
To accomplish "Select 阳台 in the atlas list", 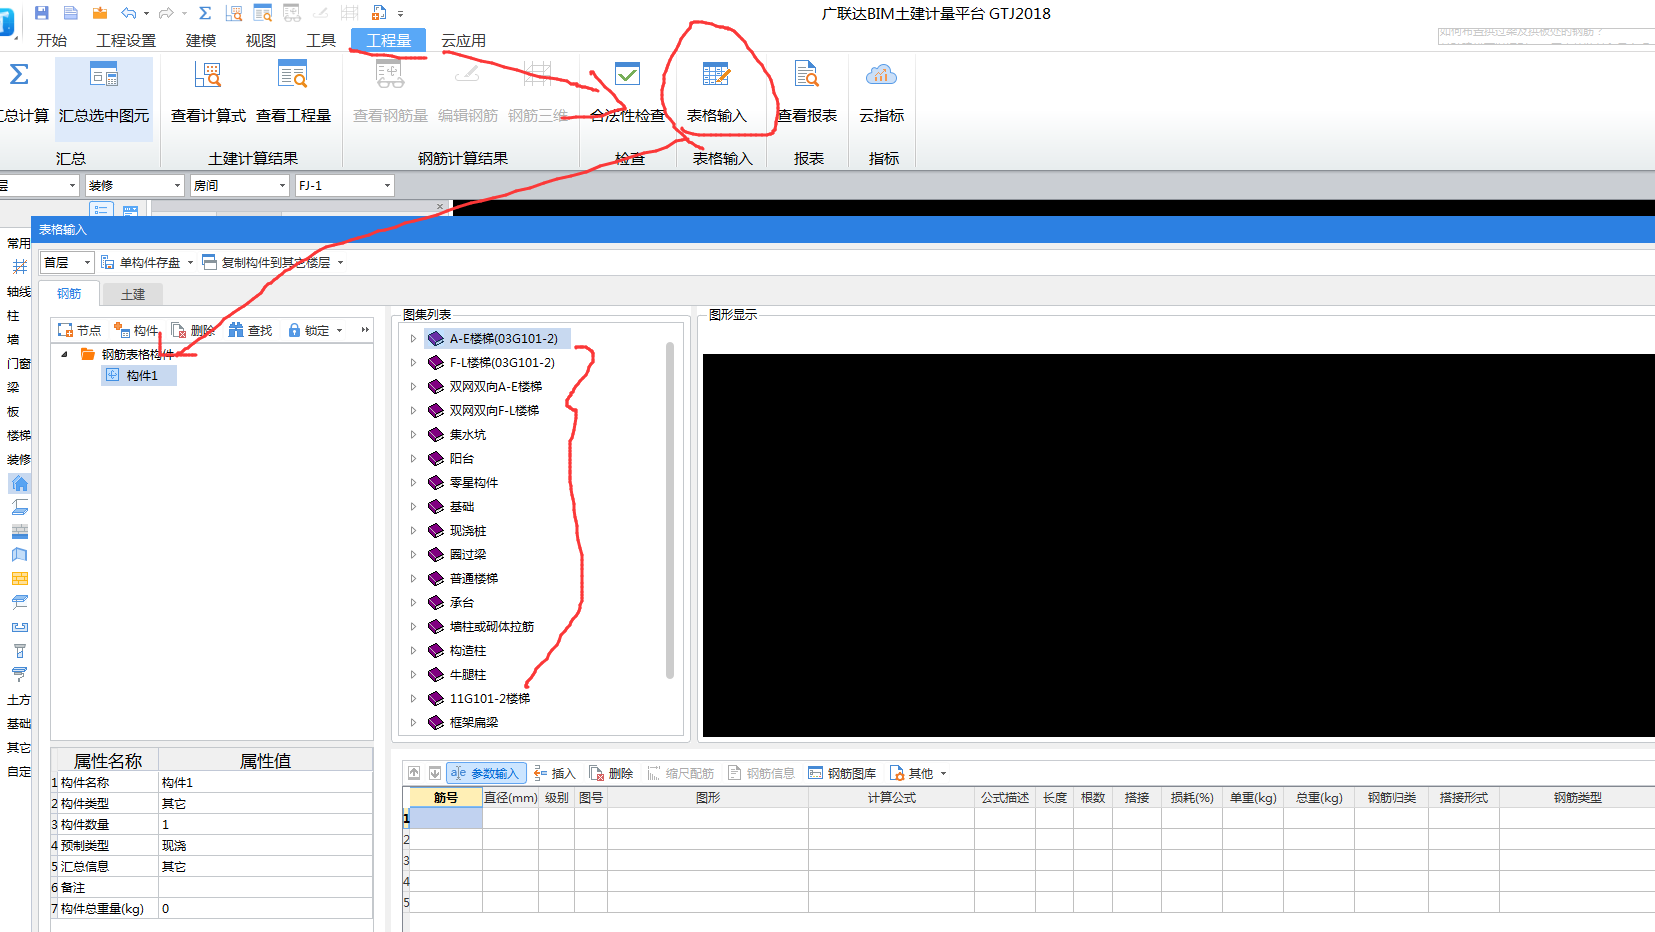I will [462, 459].
